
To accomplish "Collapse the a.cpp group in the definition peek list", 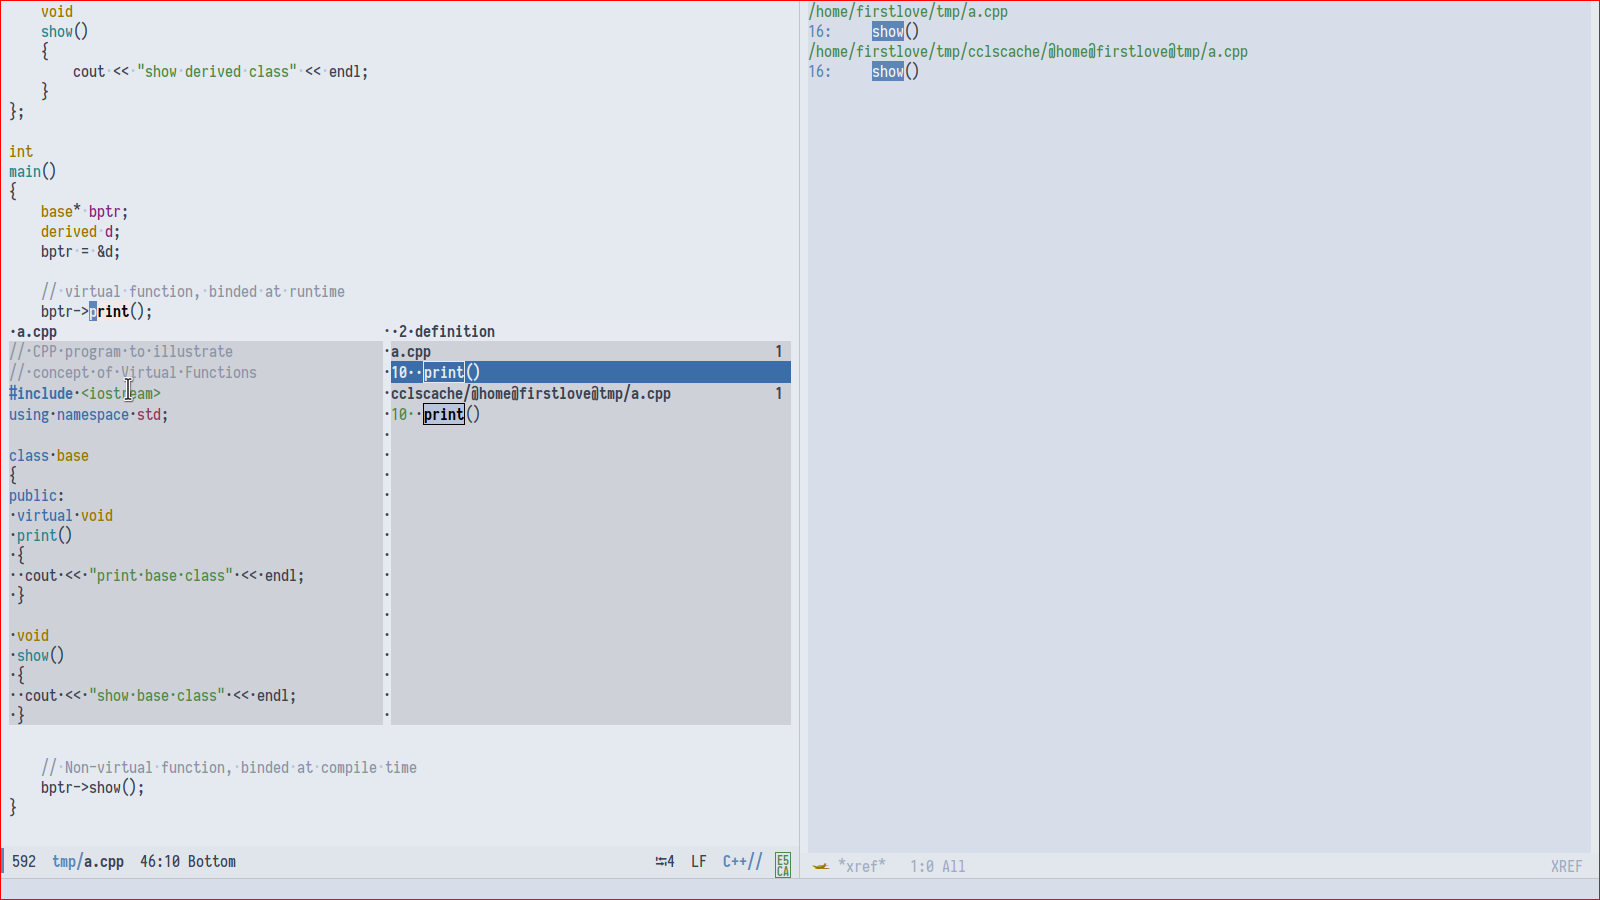I will (x=409, y=351).
